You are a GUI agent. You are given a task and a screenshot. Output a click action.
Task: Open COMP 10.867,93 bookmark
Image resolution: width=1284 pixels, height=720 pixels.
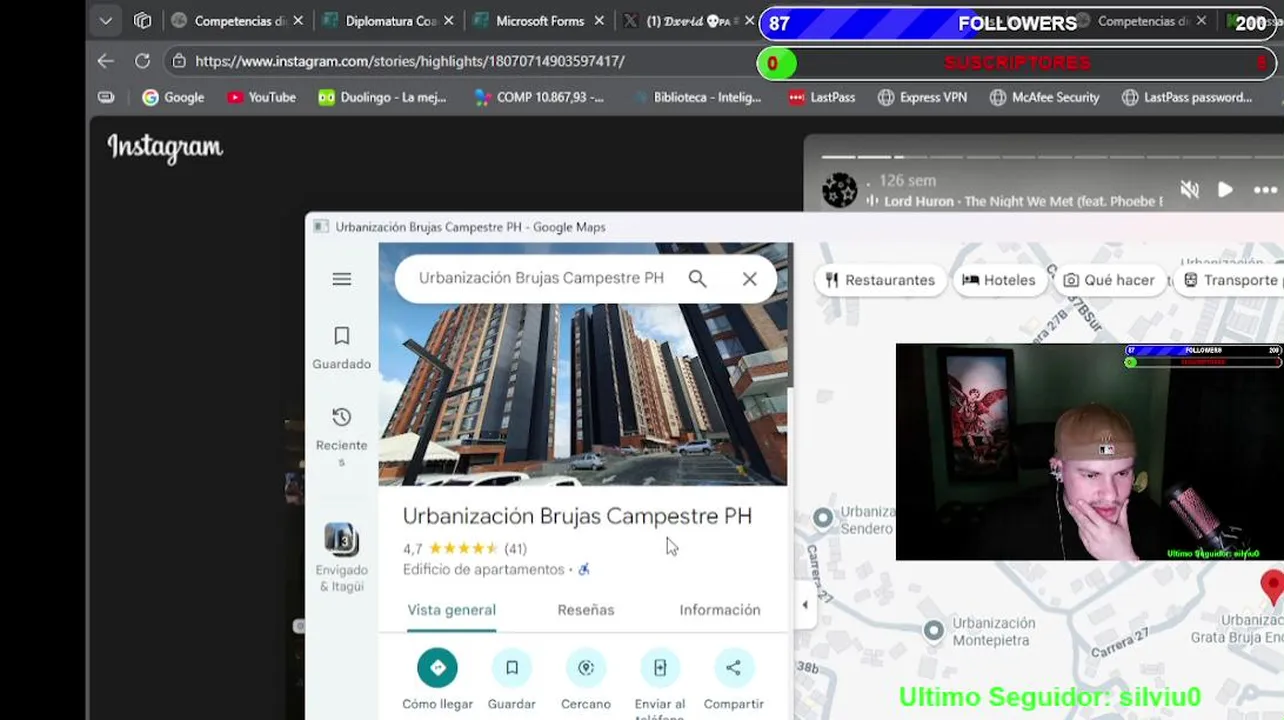click(x=538, y=97)
